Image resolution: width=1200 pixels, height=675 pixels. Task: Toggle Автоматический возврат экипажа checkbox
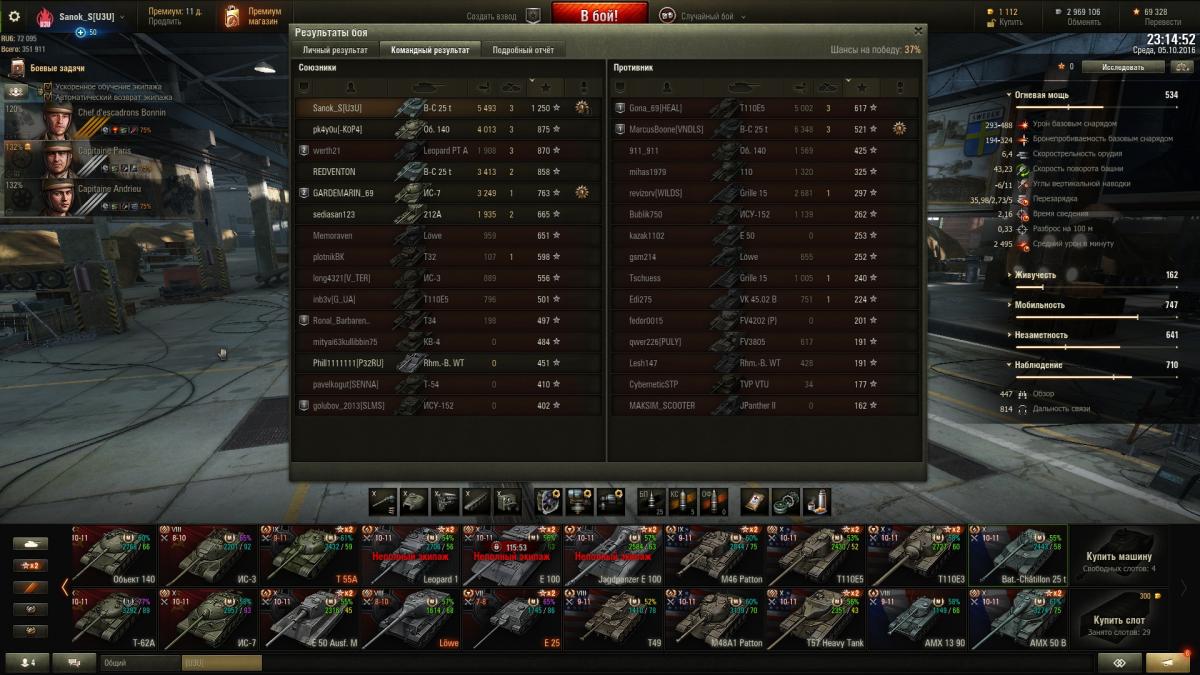tap(47, 97)
